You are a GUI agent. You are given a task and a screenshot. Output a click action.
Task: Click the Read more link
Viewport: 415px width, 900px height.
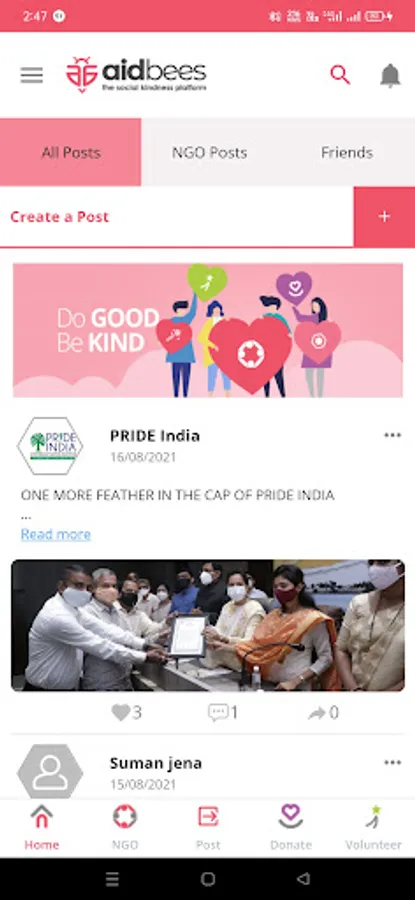click(x=56, y=534)
